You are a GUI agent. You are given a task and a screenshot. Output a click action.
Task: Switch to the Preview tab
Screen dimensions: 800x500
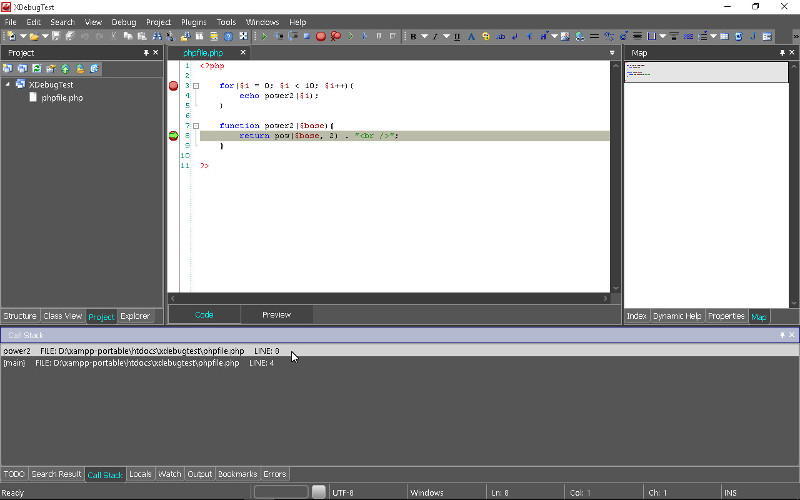point(277,315)
